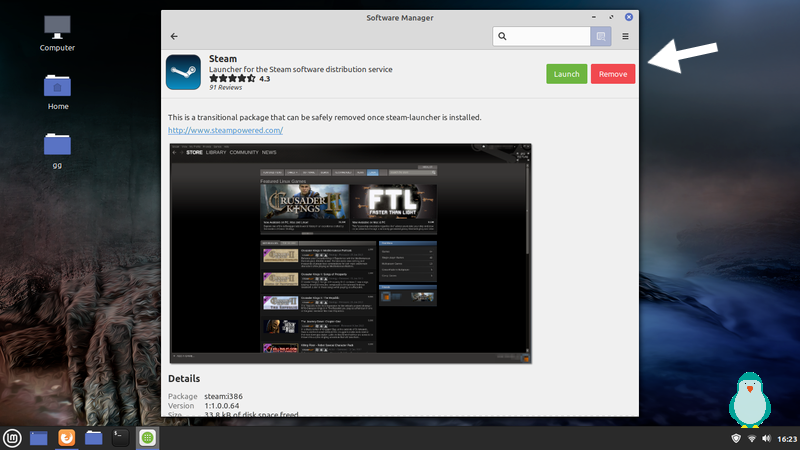800x450 pixels.
Task: Open the hamburger menu in Software Manager
Action: pos(625,36)
